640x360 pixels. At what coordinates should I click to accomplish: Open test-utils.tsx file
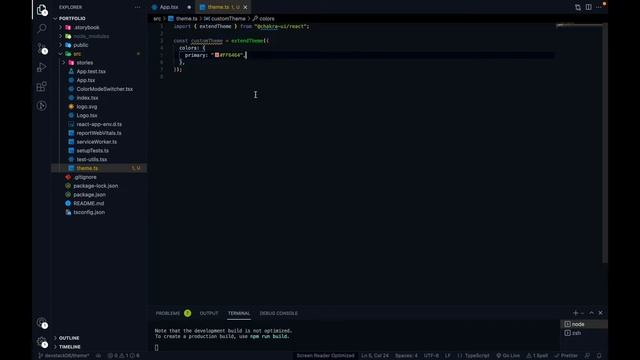[92, 160]
